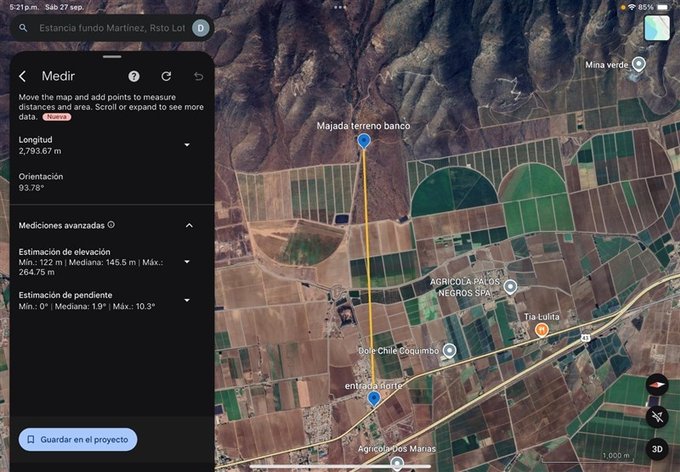Open the Longitud units dropdown
Viewport: 680px width, 472px height.
[x=187, y=145]
